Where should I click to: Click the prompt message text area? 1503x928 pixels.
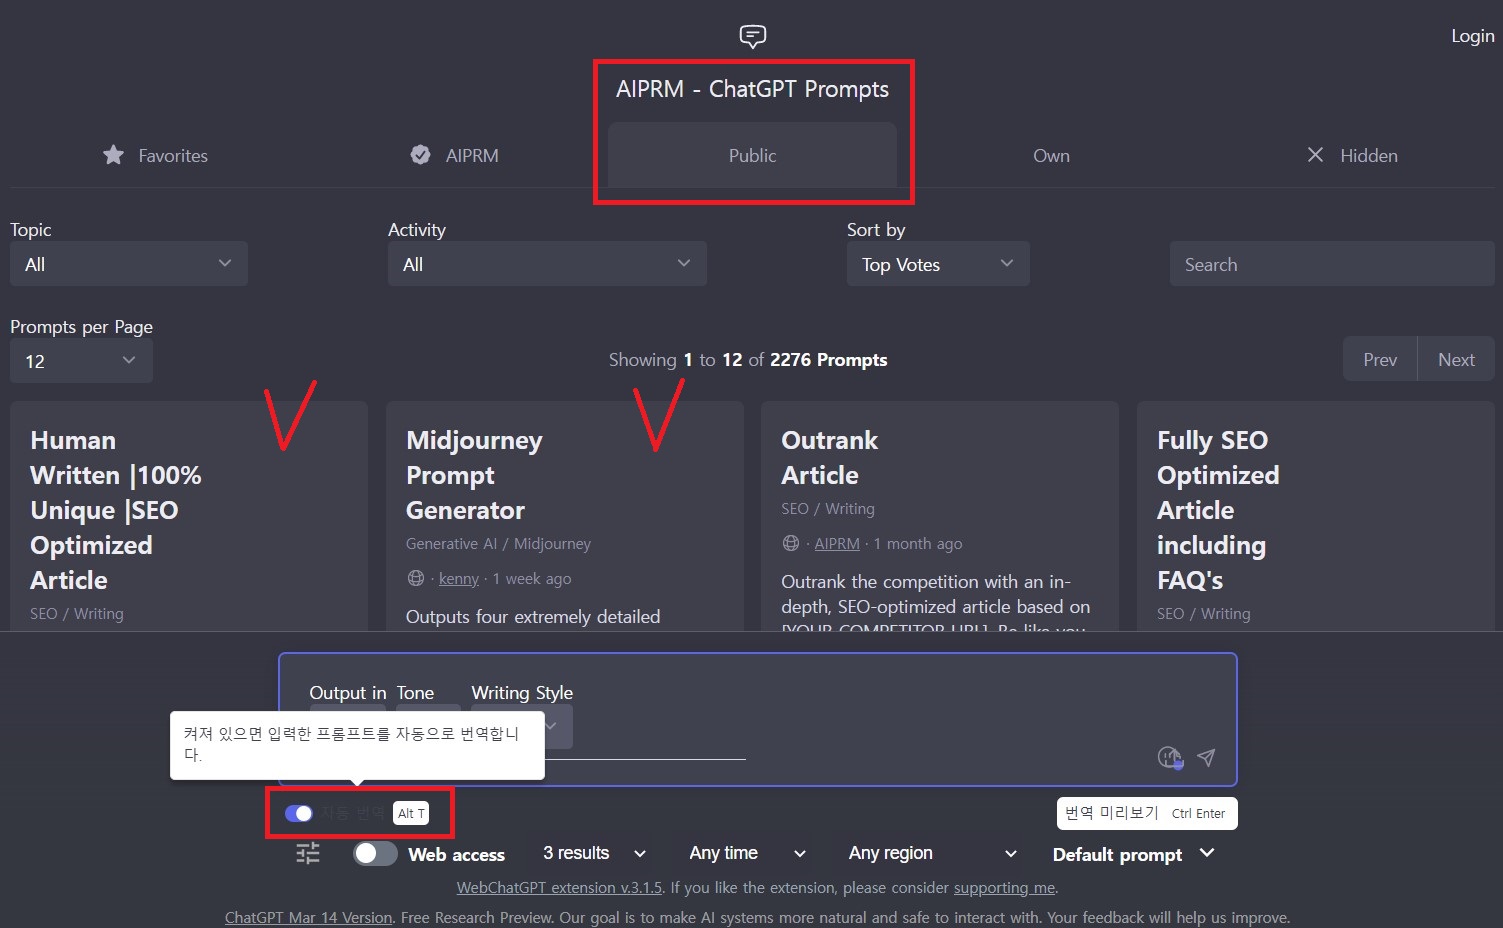757,719
